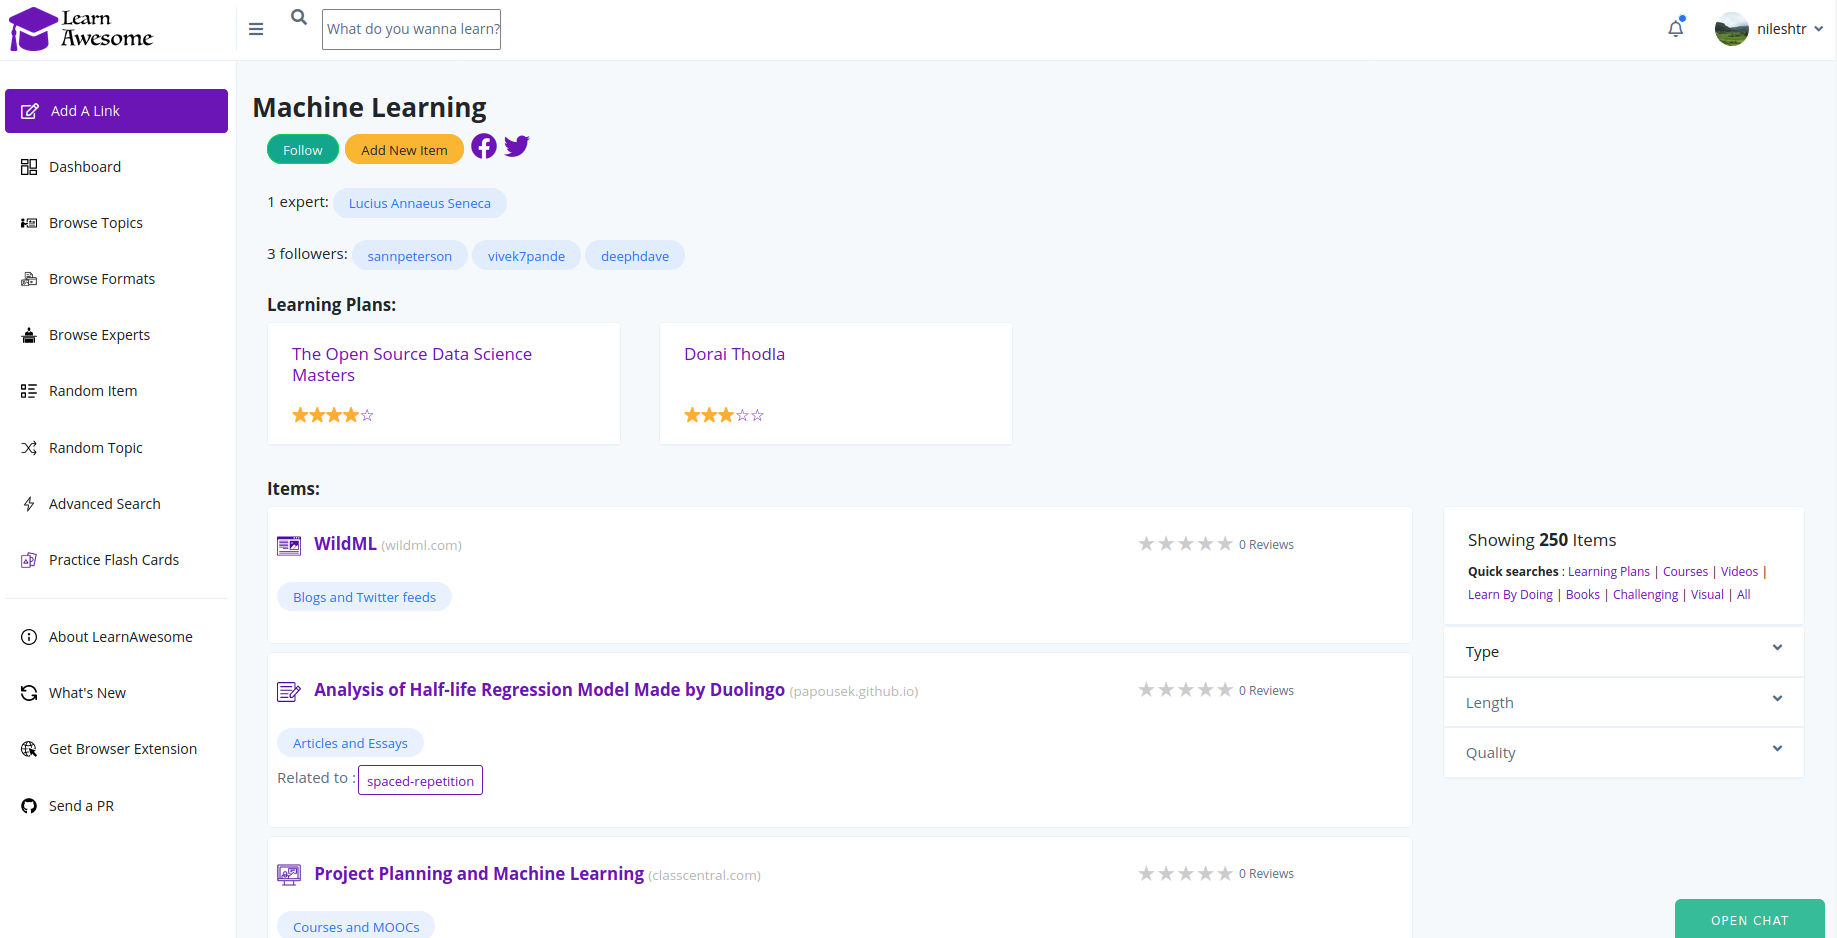Quick search All items
Screen dimensions: 1837x938
point(1743,595)
